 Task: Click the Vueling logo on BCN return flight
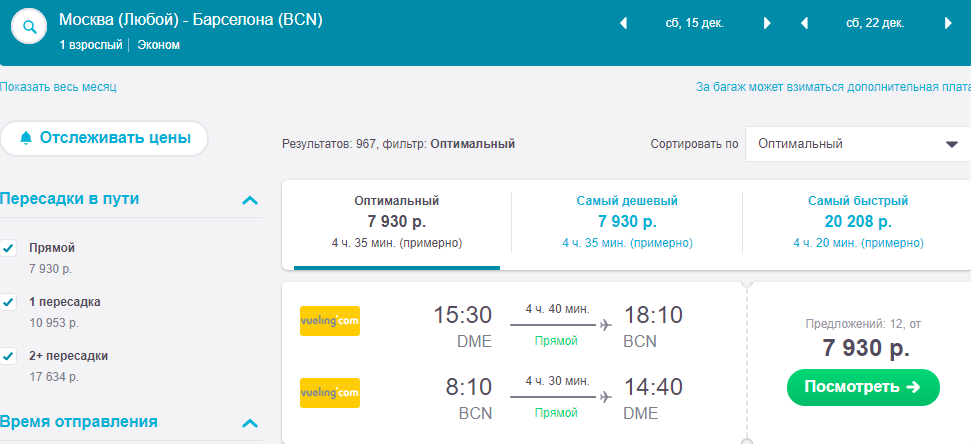click(x=329, y=393)
